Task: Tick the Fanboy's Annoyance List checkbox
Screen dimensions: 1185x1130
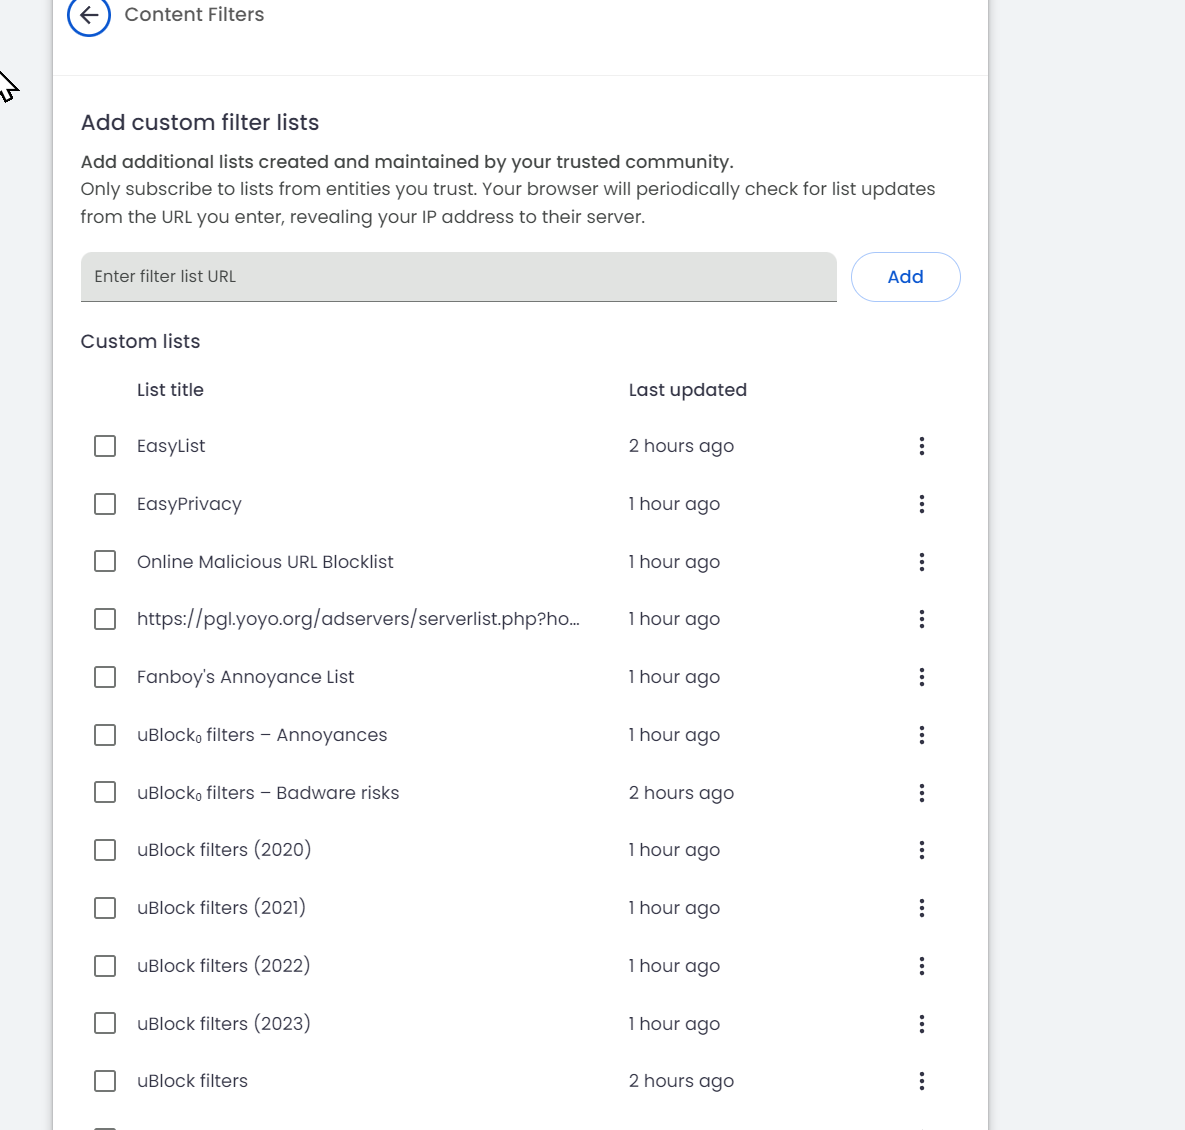Action: coord(105,677)
